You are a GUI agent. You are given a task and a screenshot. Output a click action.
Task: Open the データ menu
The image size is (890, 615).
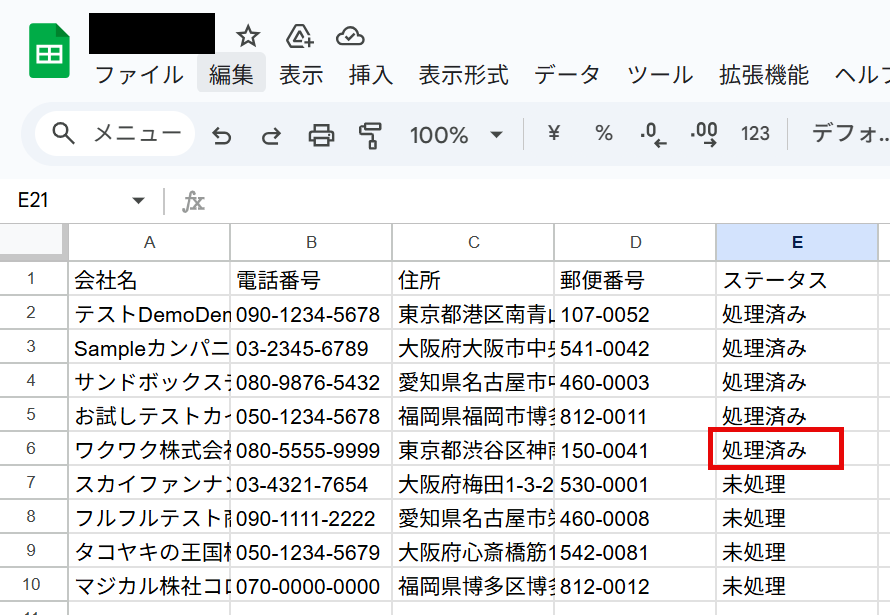pos(567,75)
